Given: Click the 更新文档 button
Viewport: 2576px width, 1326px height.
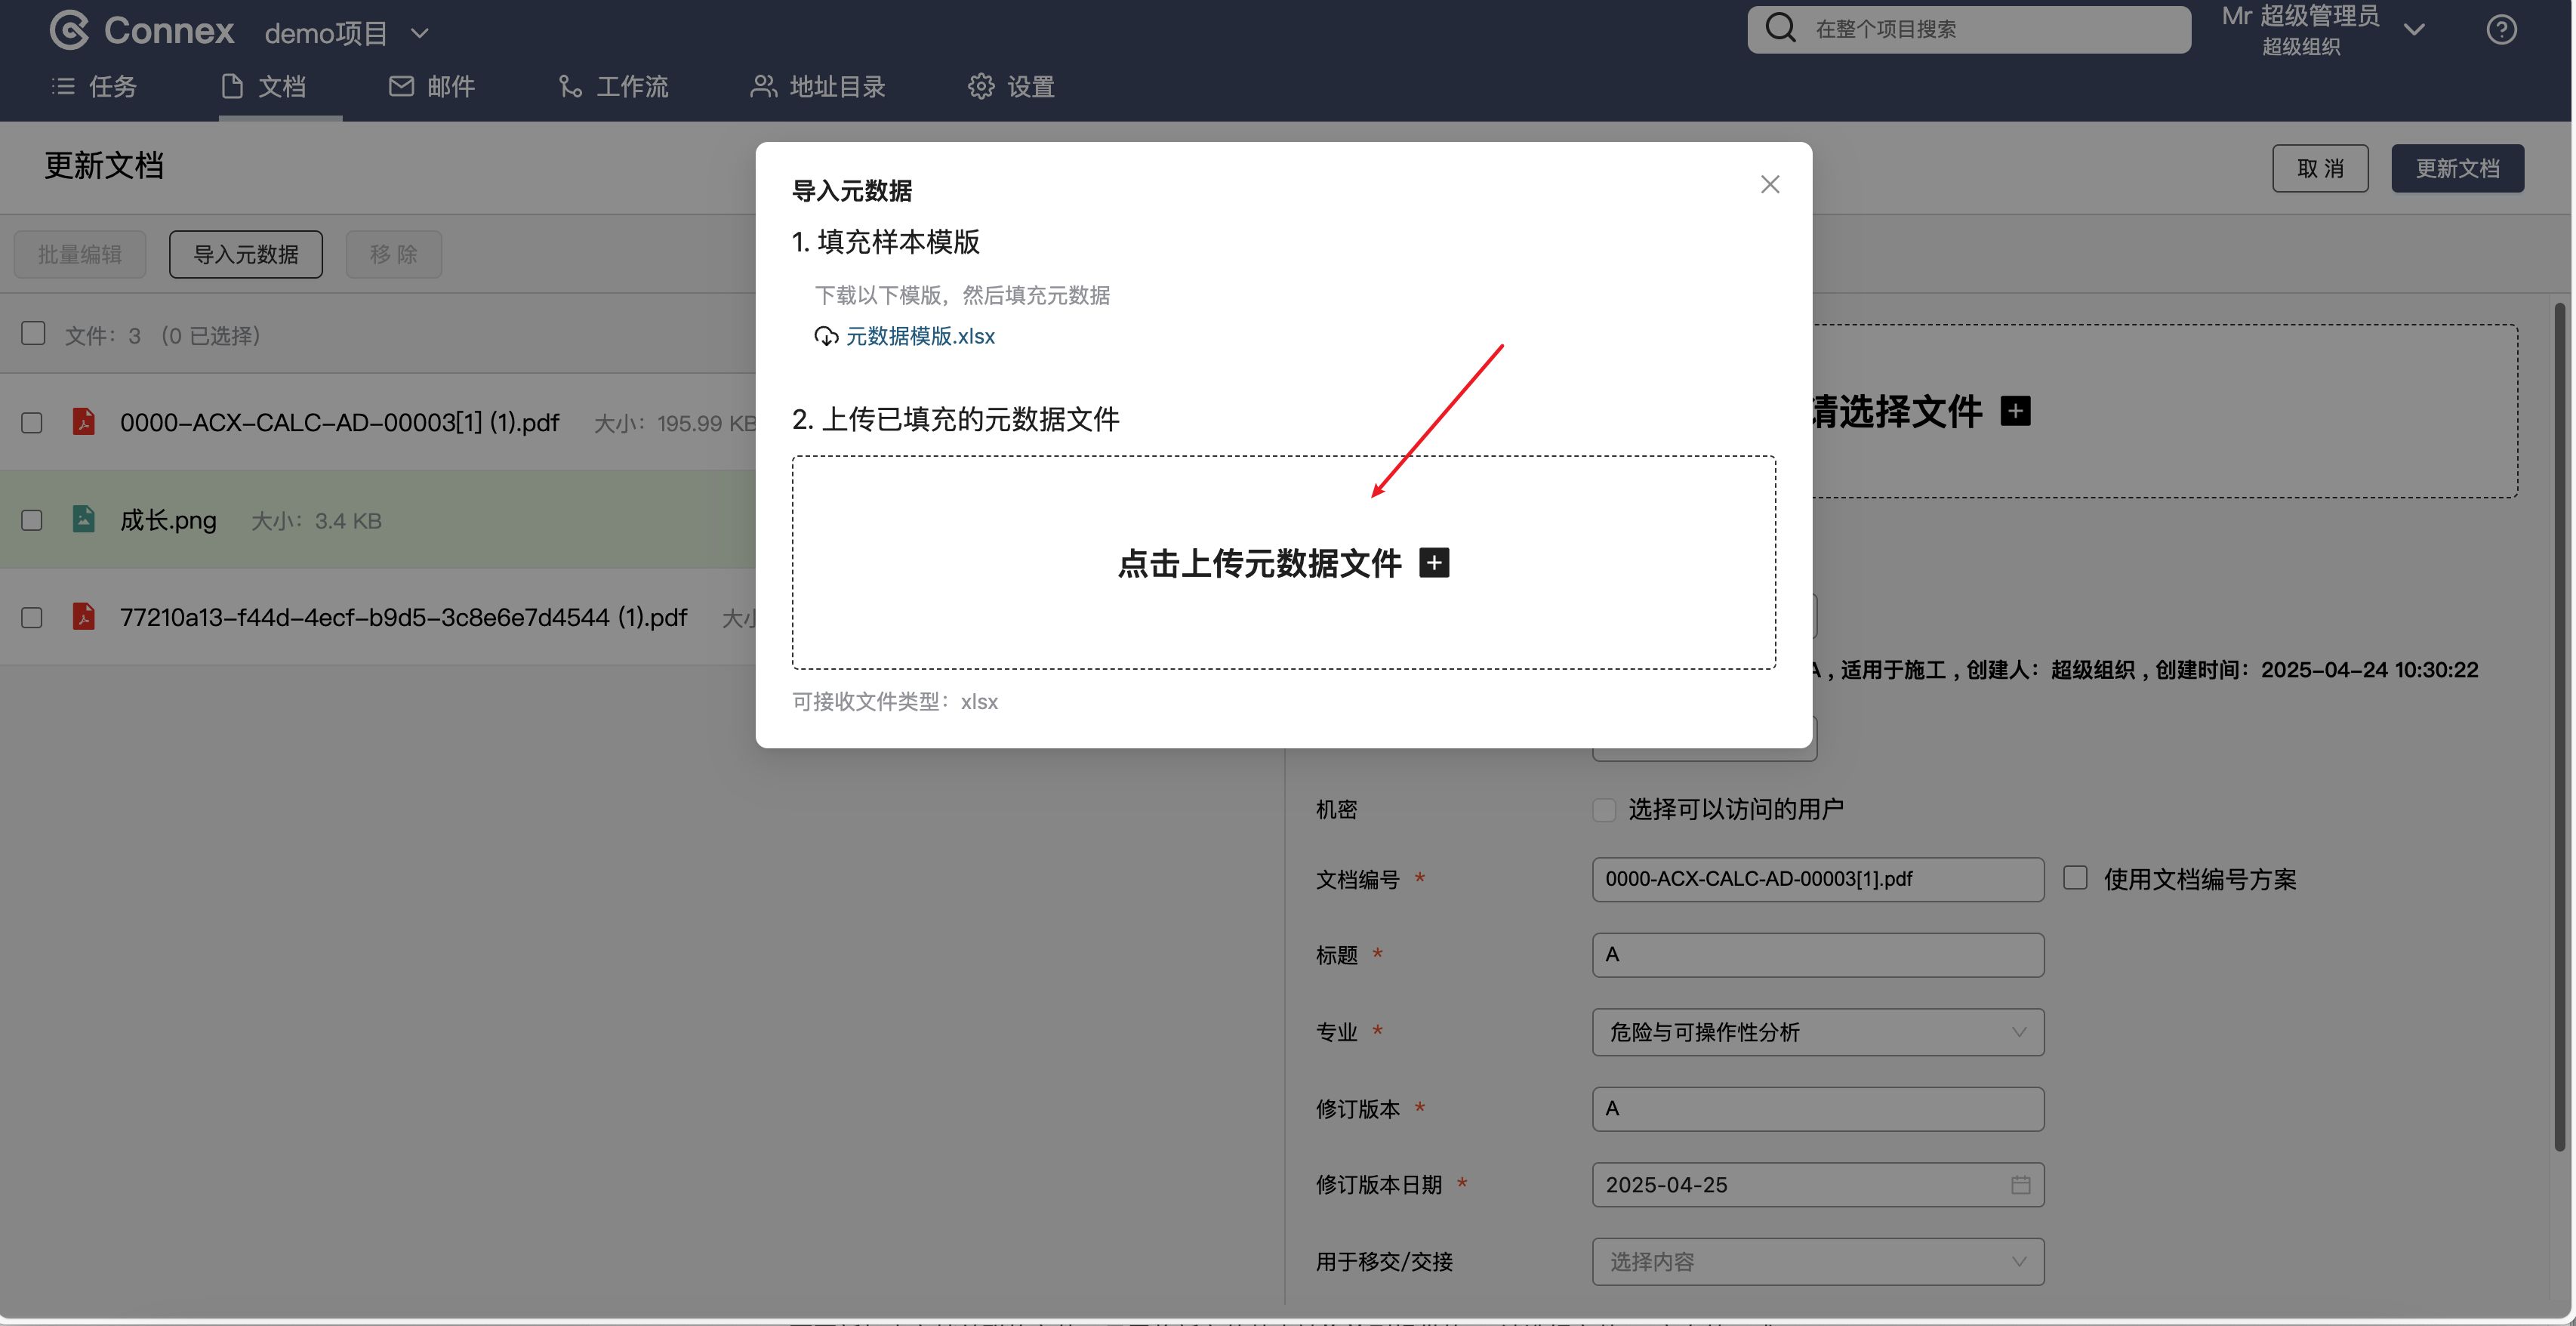Looking at the screenshot, I should pos(2457,168).
